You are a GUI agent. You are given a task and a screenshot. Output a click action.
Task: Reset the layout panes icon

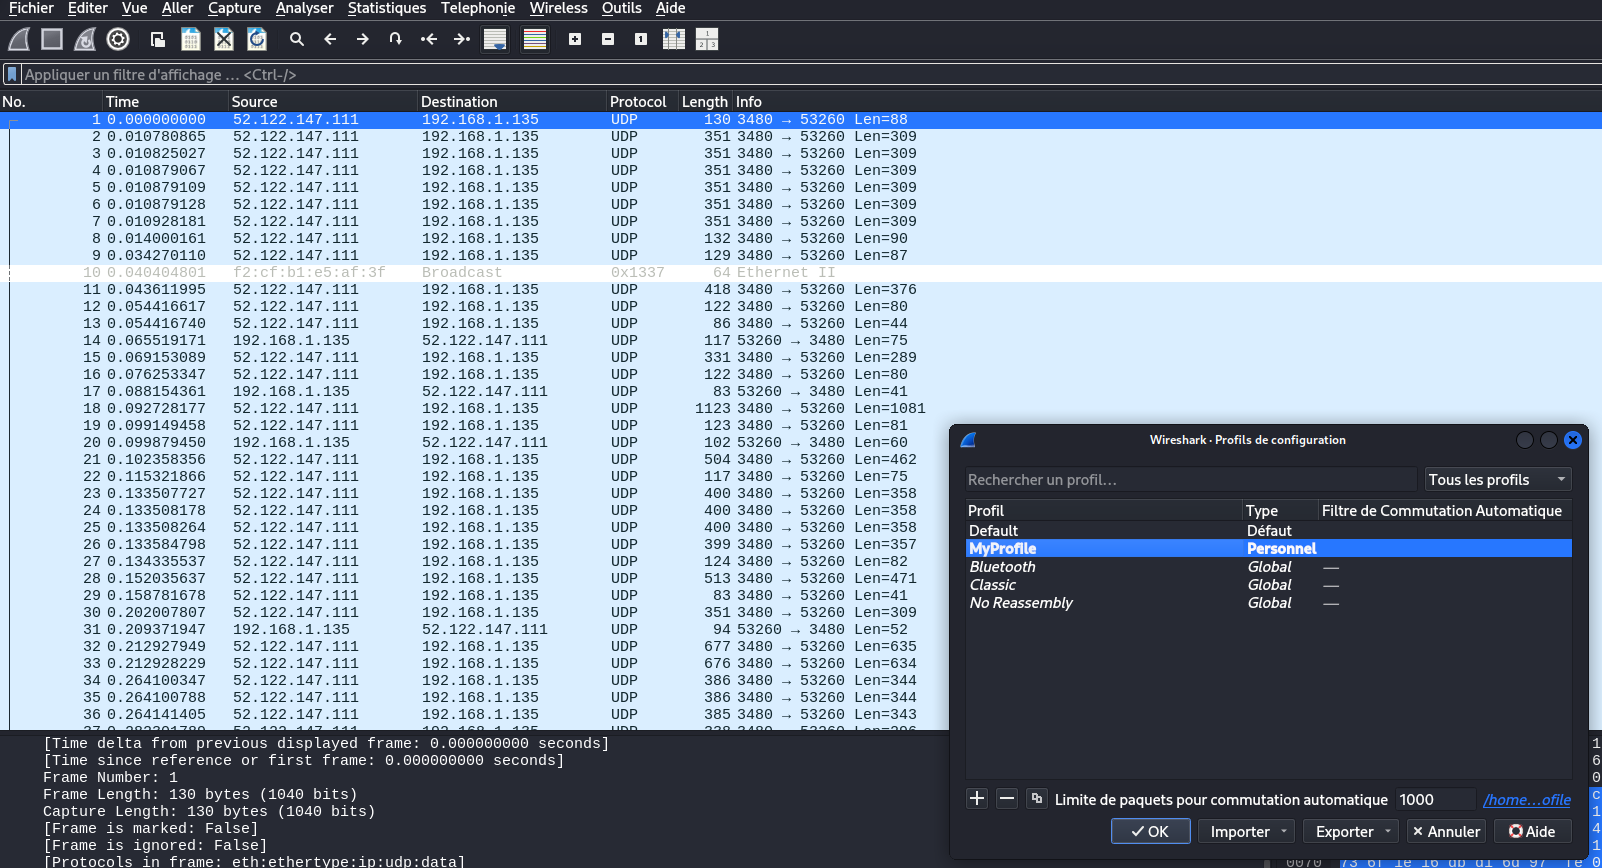707,39
